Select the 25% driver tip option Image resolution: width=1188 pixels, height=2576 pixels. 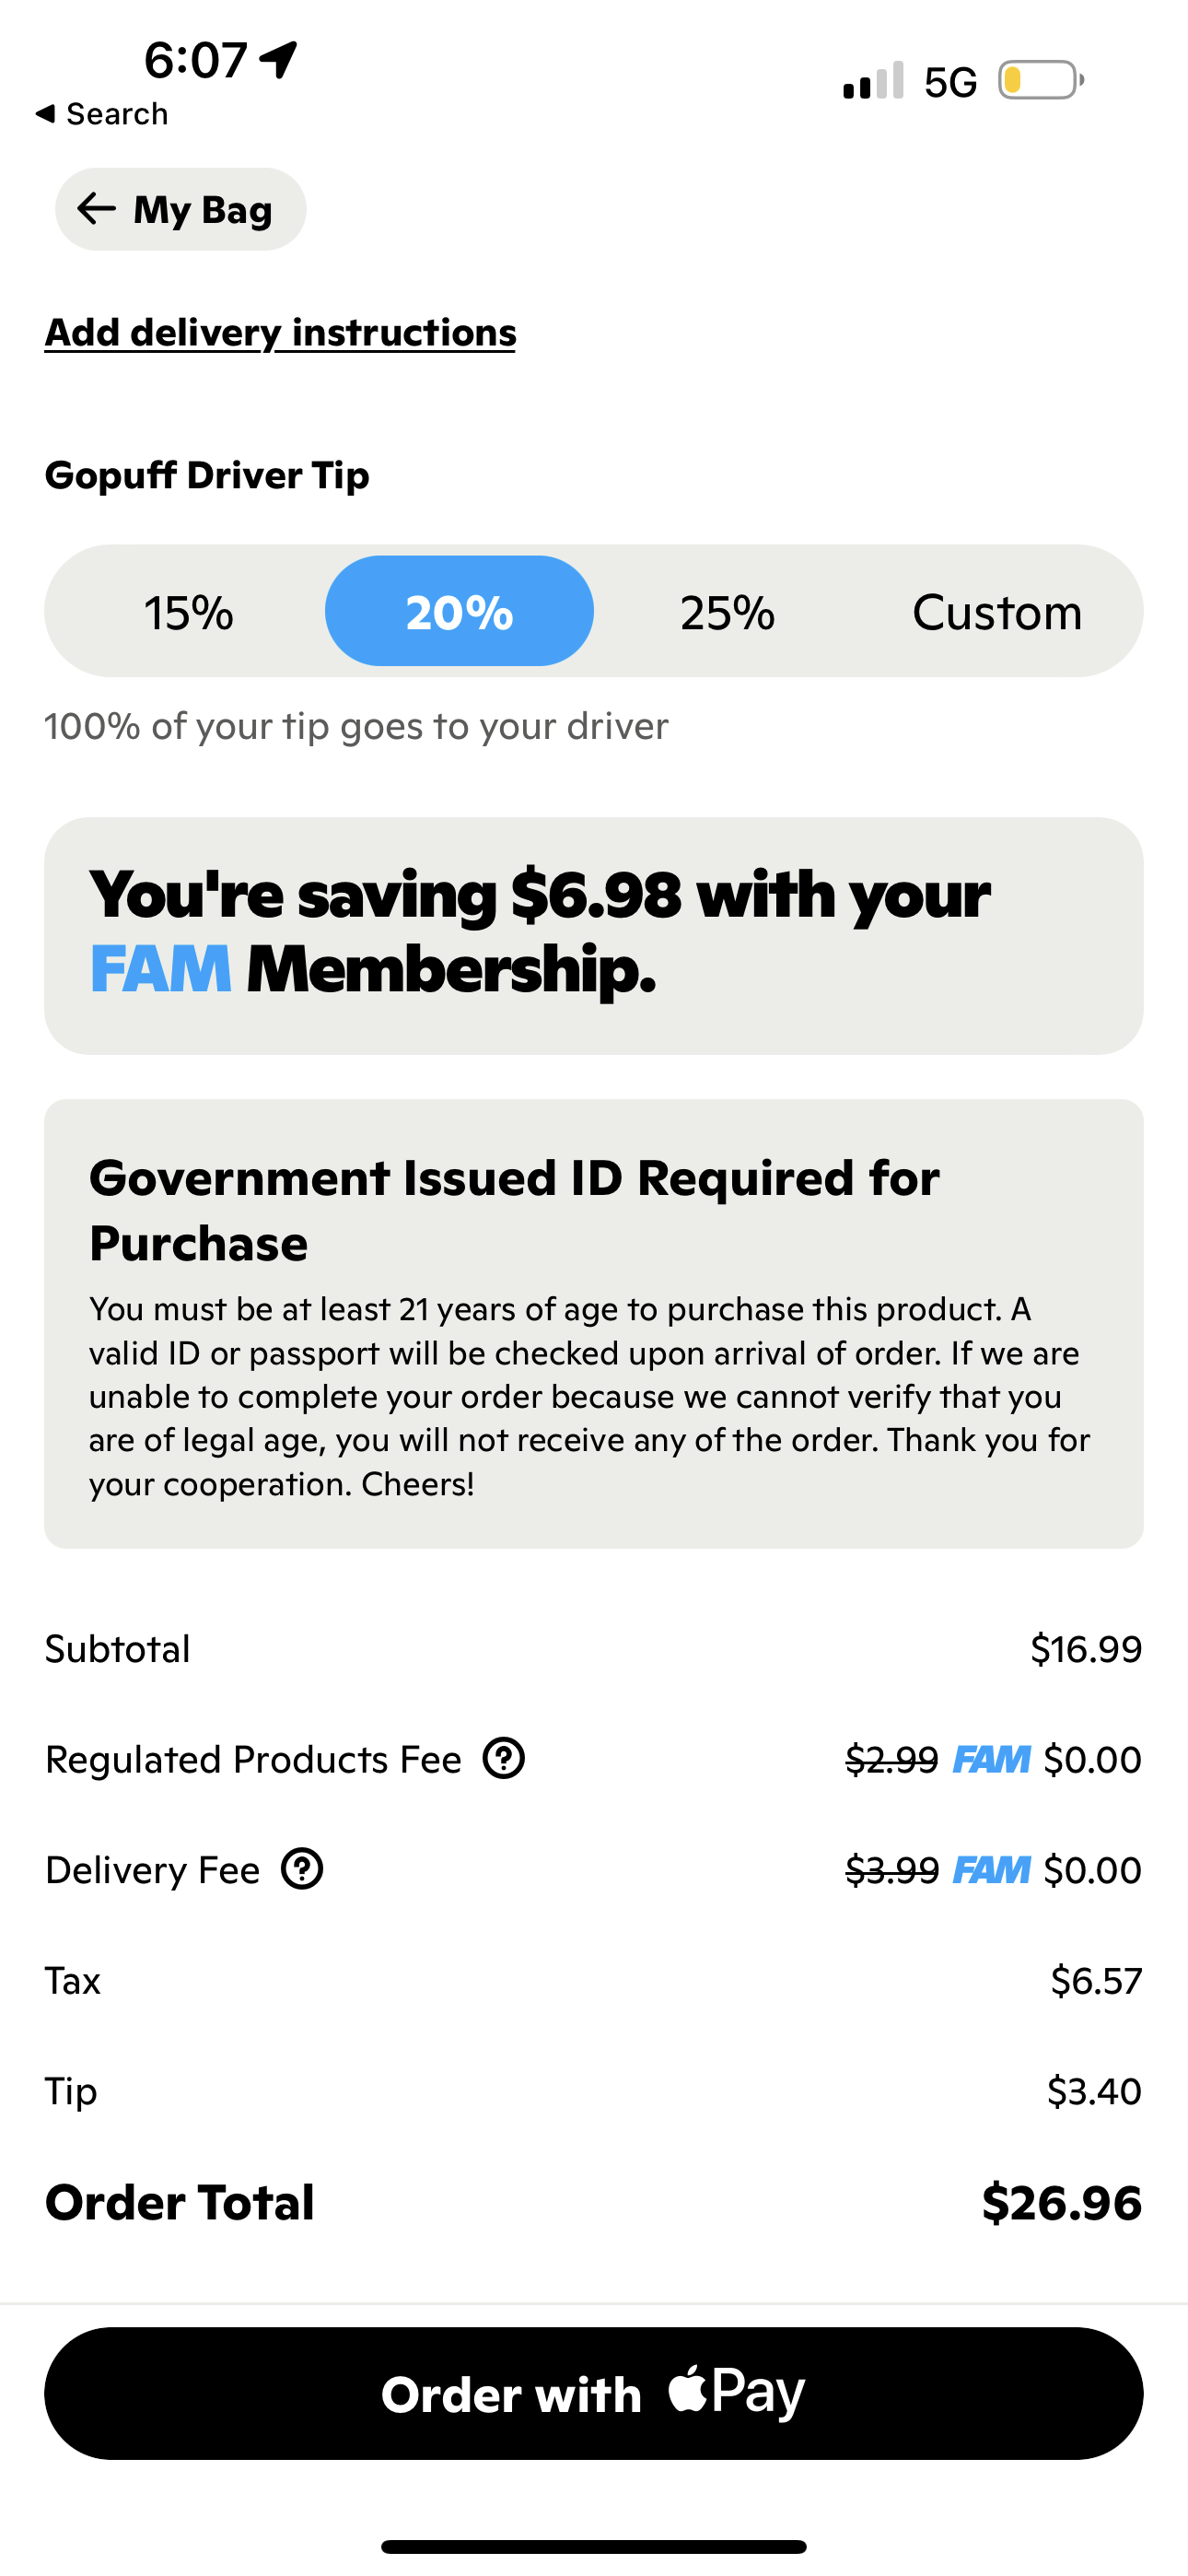click(x=725, y=611)
